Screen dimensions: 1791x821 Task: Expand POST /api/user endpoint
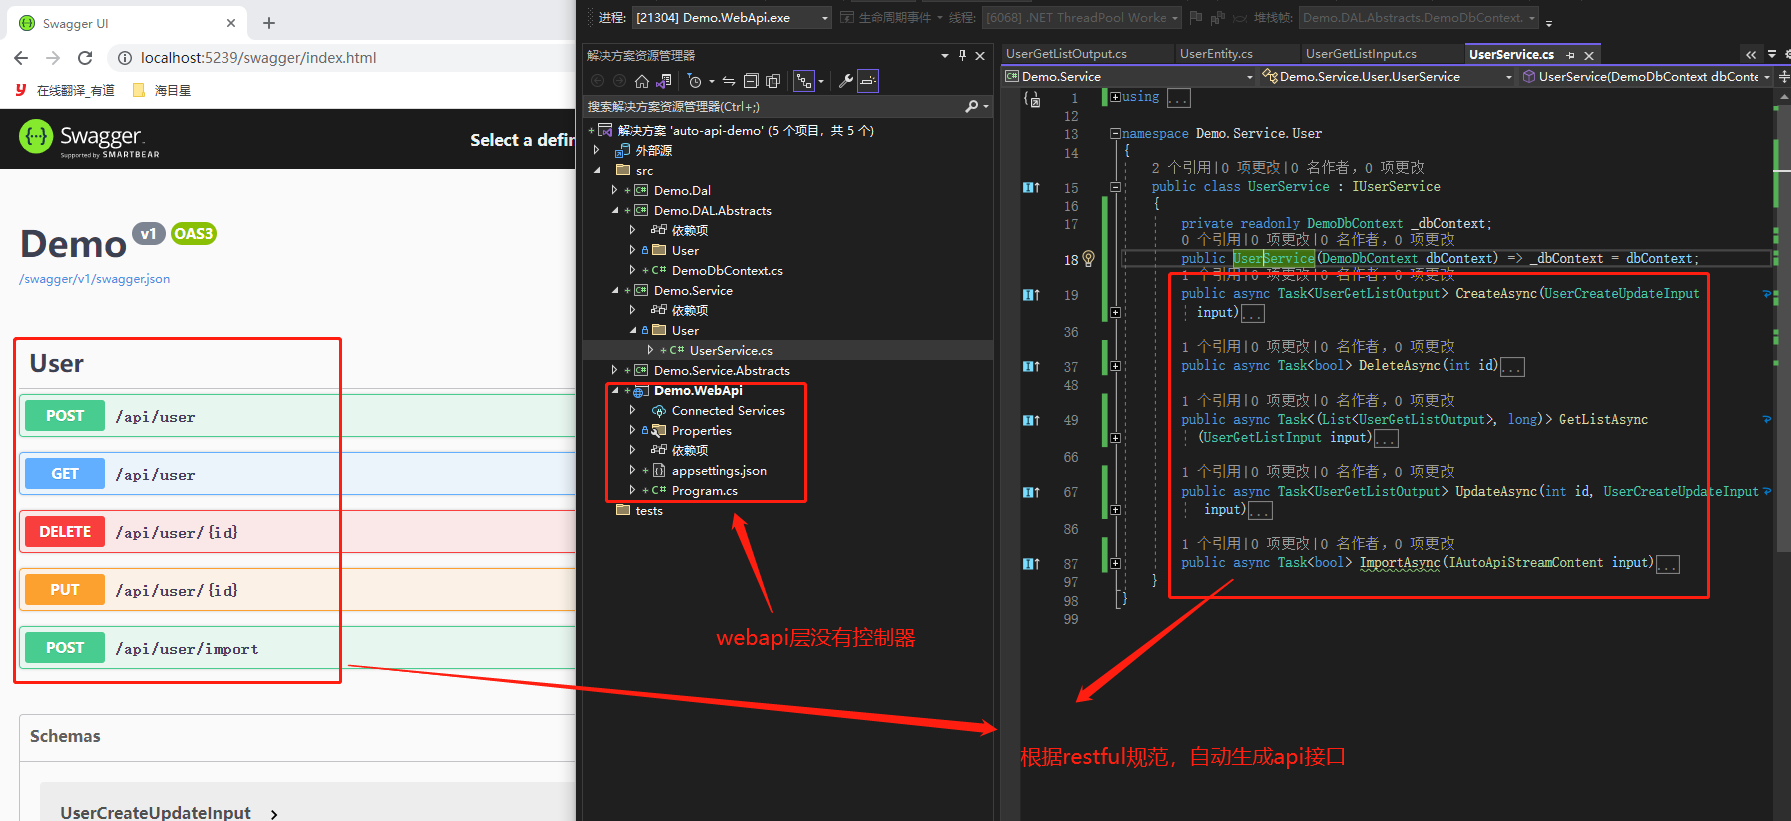click(298, 416)
